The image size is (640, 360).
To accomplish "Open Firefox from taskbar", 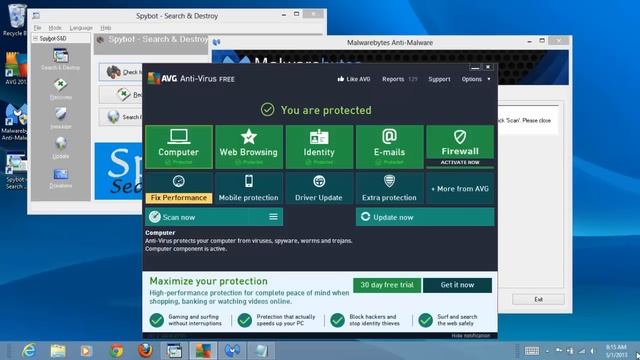I will [x=145, y=351].
